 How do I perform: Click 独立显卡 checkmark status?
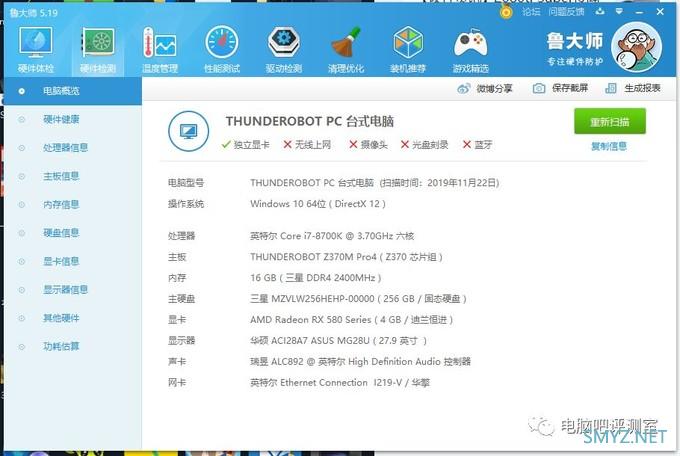tap(245, 144)
